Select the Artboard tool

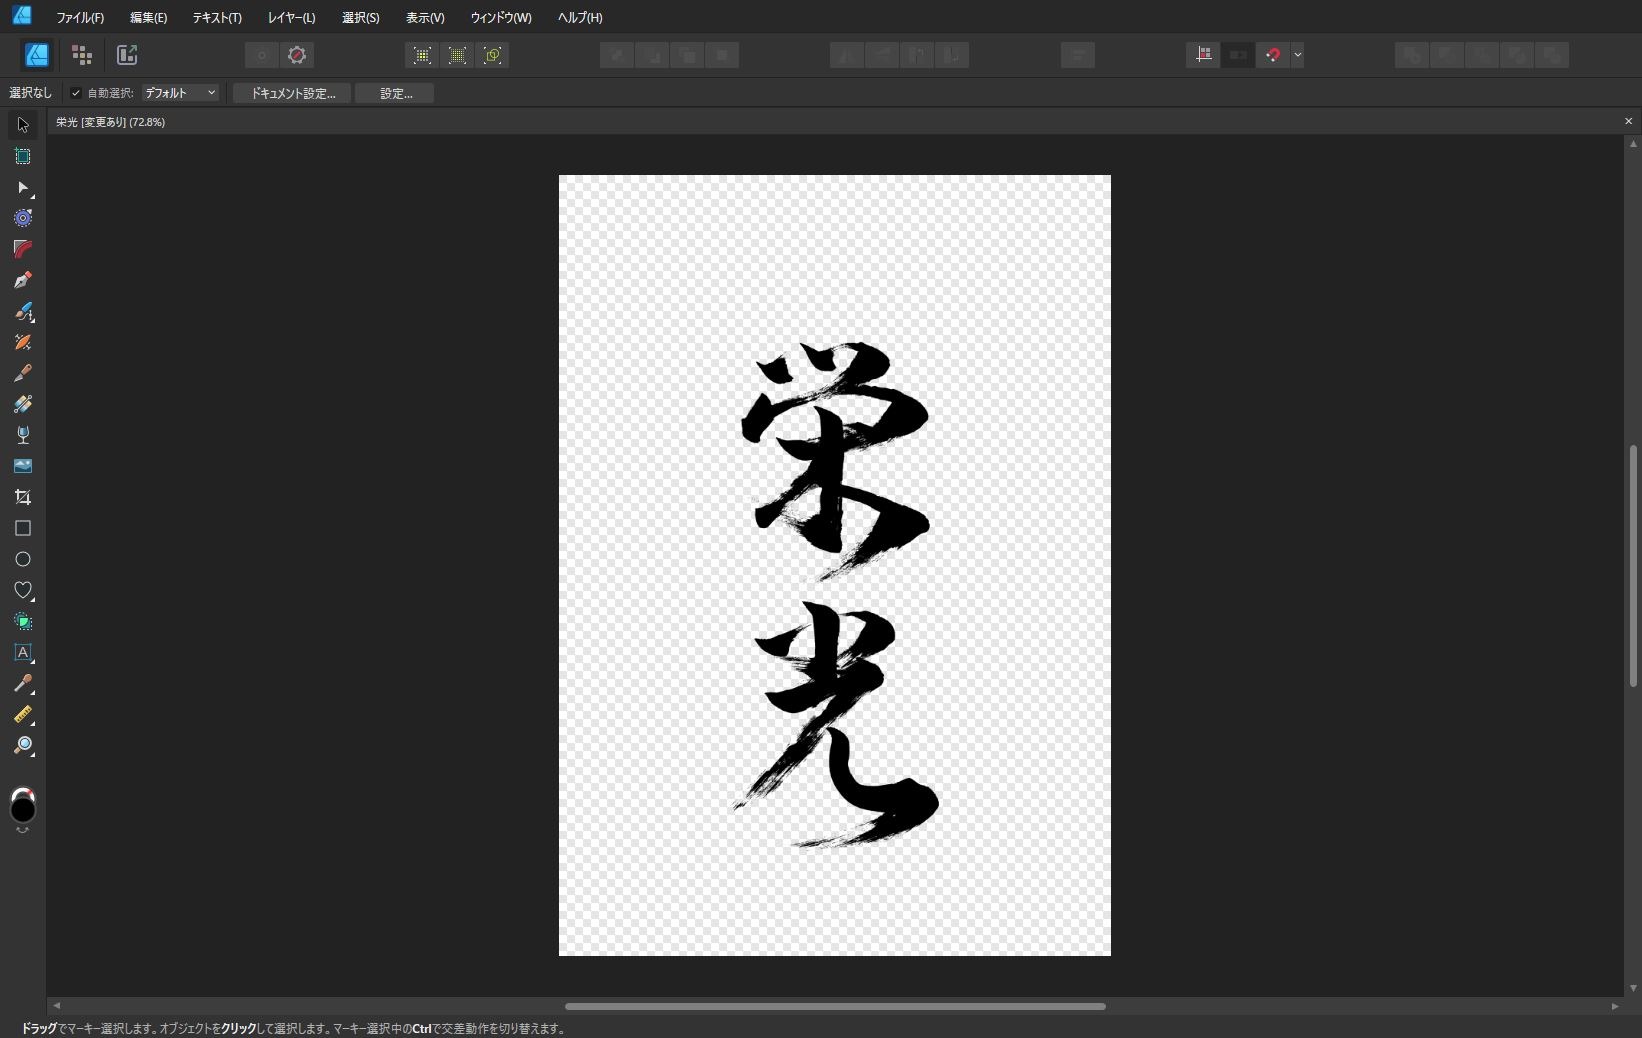(23, 156)
